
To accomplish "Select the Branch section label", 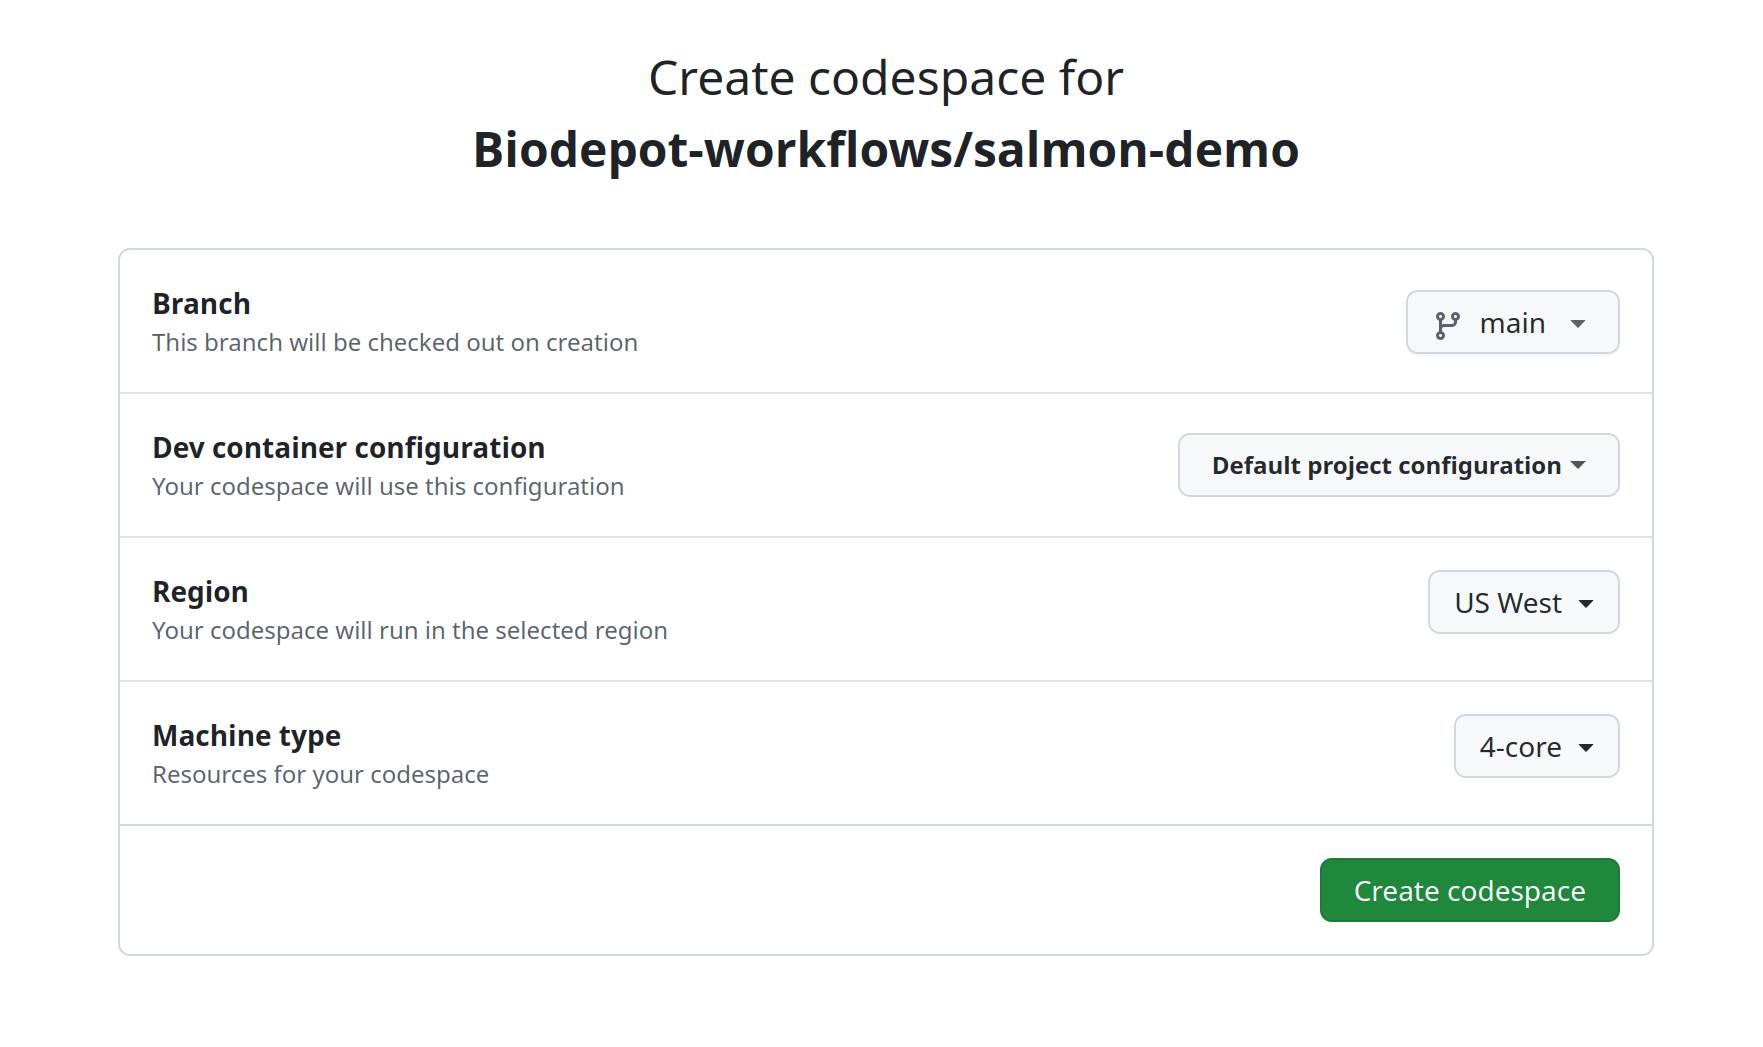I will pyautogui.click(x=201, y=303).
